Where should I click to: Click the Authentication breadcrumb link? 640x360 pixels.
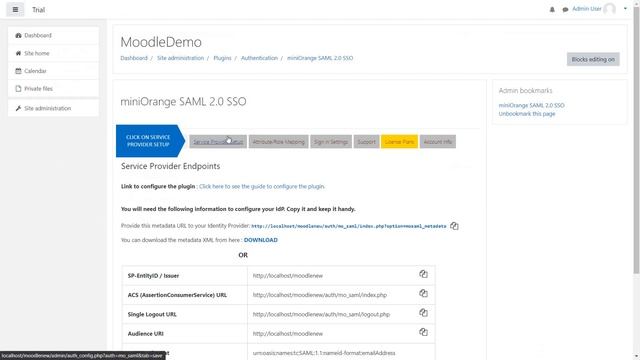pyautogui.click(x=259, y=58)
